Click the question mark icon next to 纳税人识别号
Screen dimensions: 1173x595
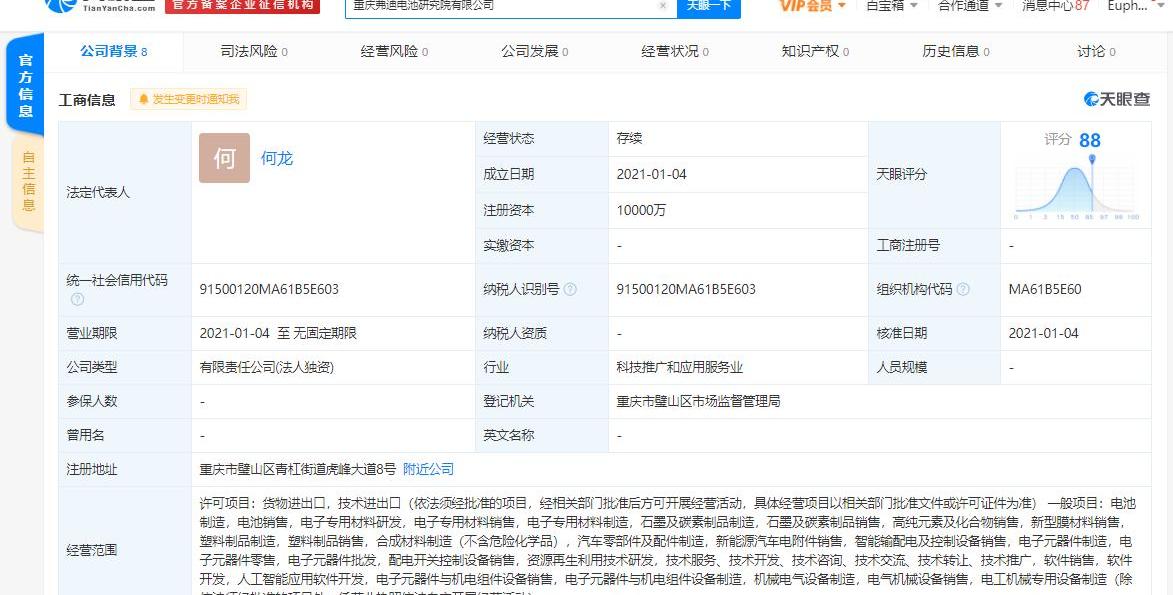[570, 289]
